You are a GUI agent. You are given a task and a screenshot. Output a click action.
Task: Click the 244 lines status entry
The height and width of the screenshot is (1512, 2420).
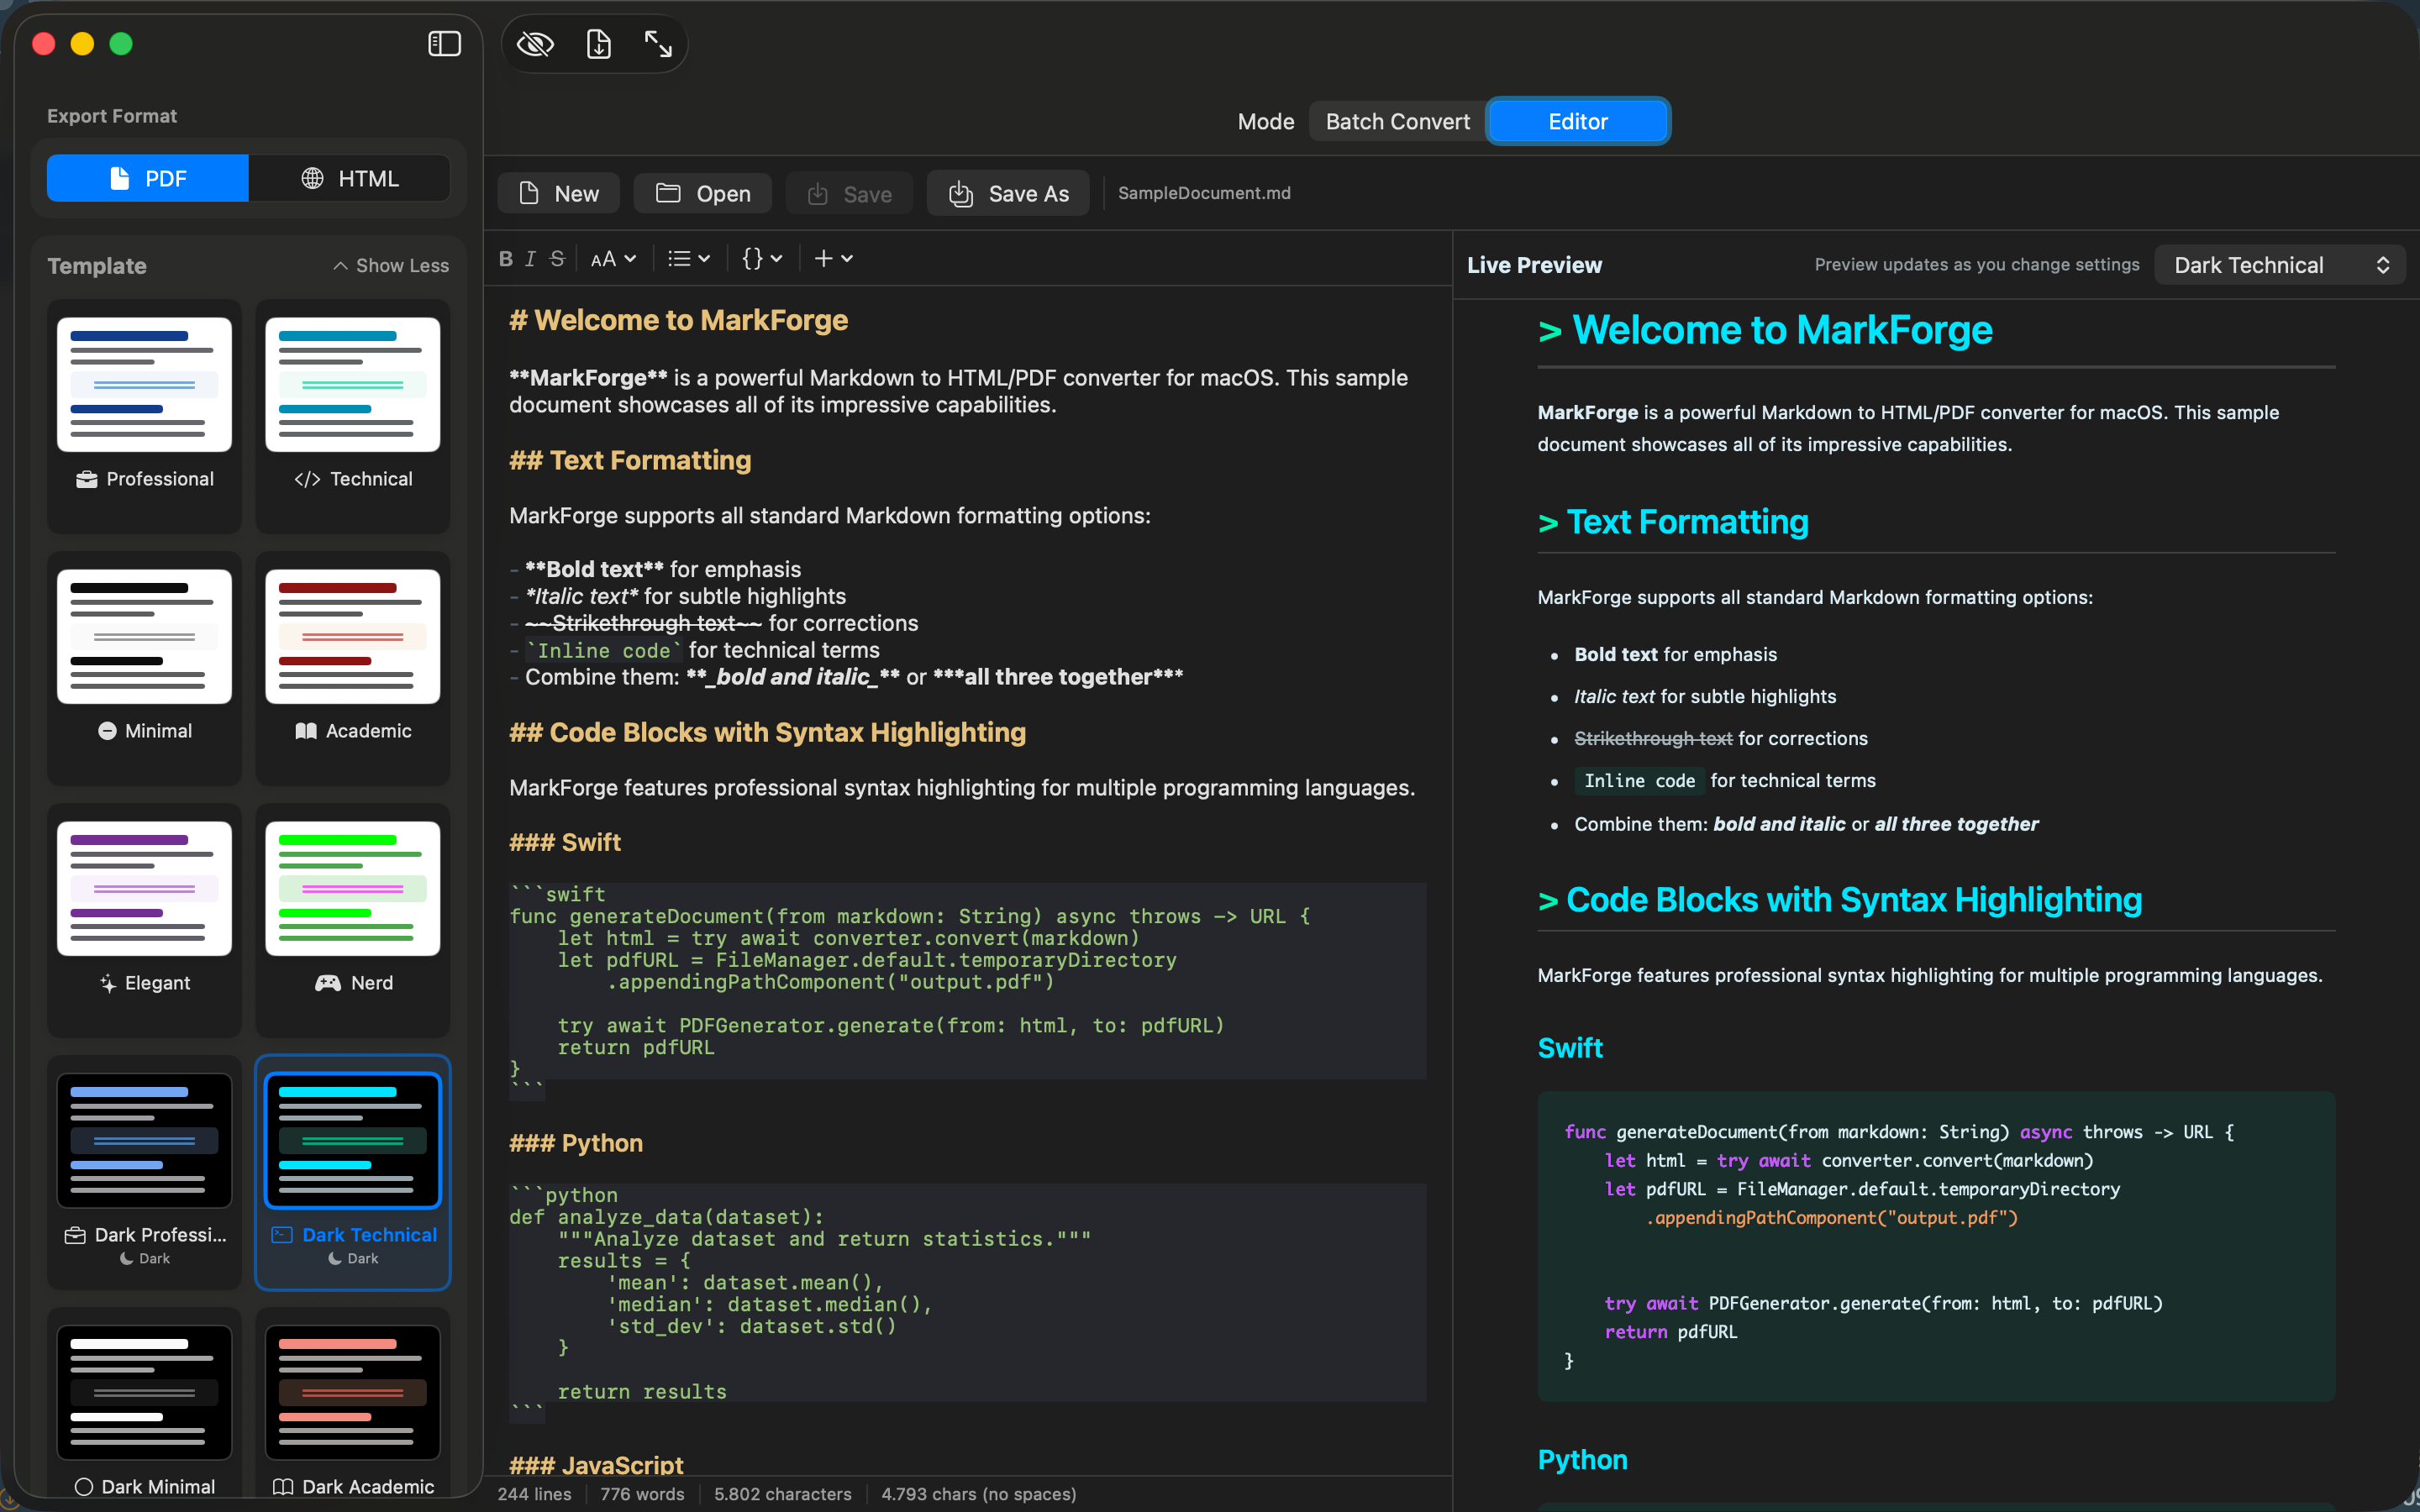pyautogui.click(x=535, y=1494)
